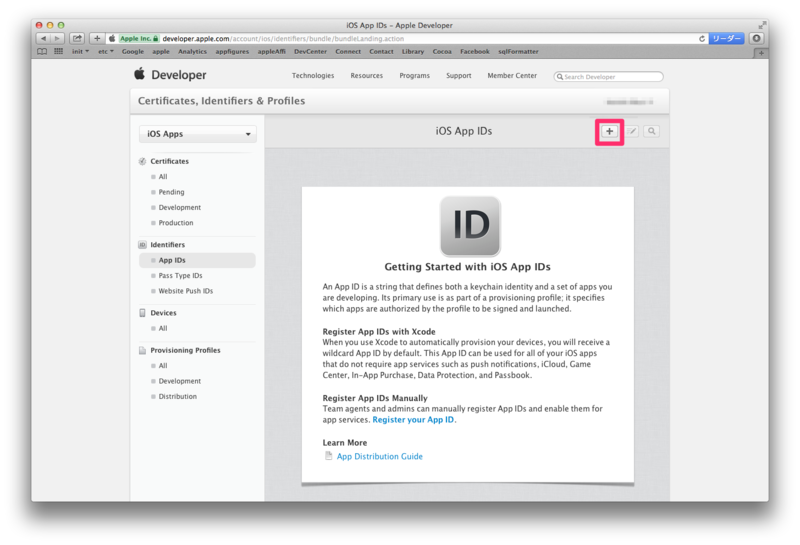Click the Certificates section header
The image size is (800, 545).
(169, 161)
